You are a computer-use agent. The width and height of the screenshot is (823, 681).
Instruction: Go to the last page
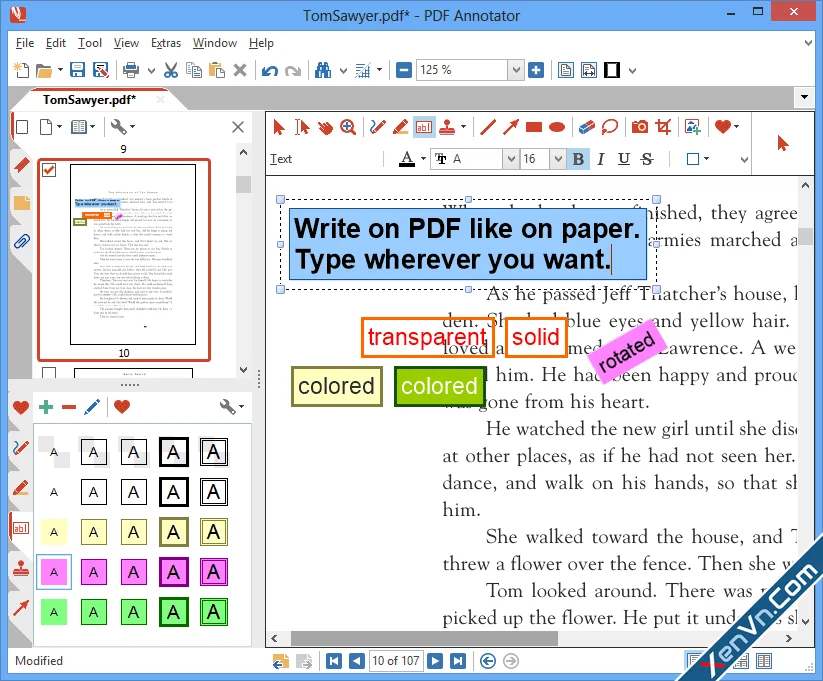click(x=458, y=661)
